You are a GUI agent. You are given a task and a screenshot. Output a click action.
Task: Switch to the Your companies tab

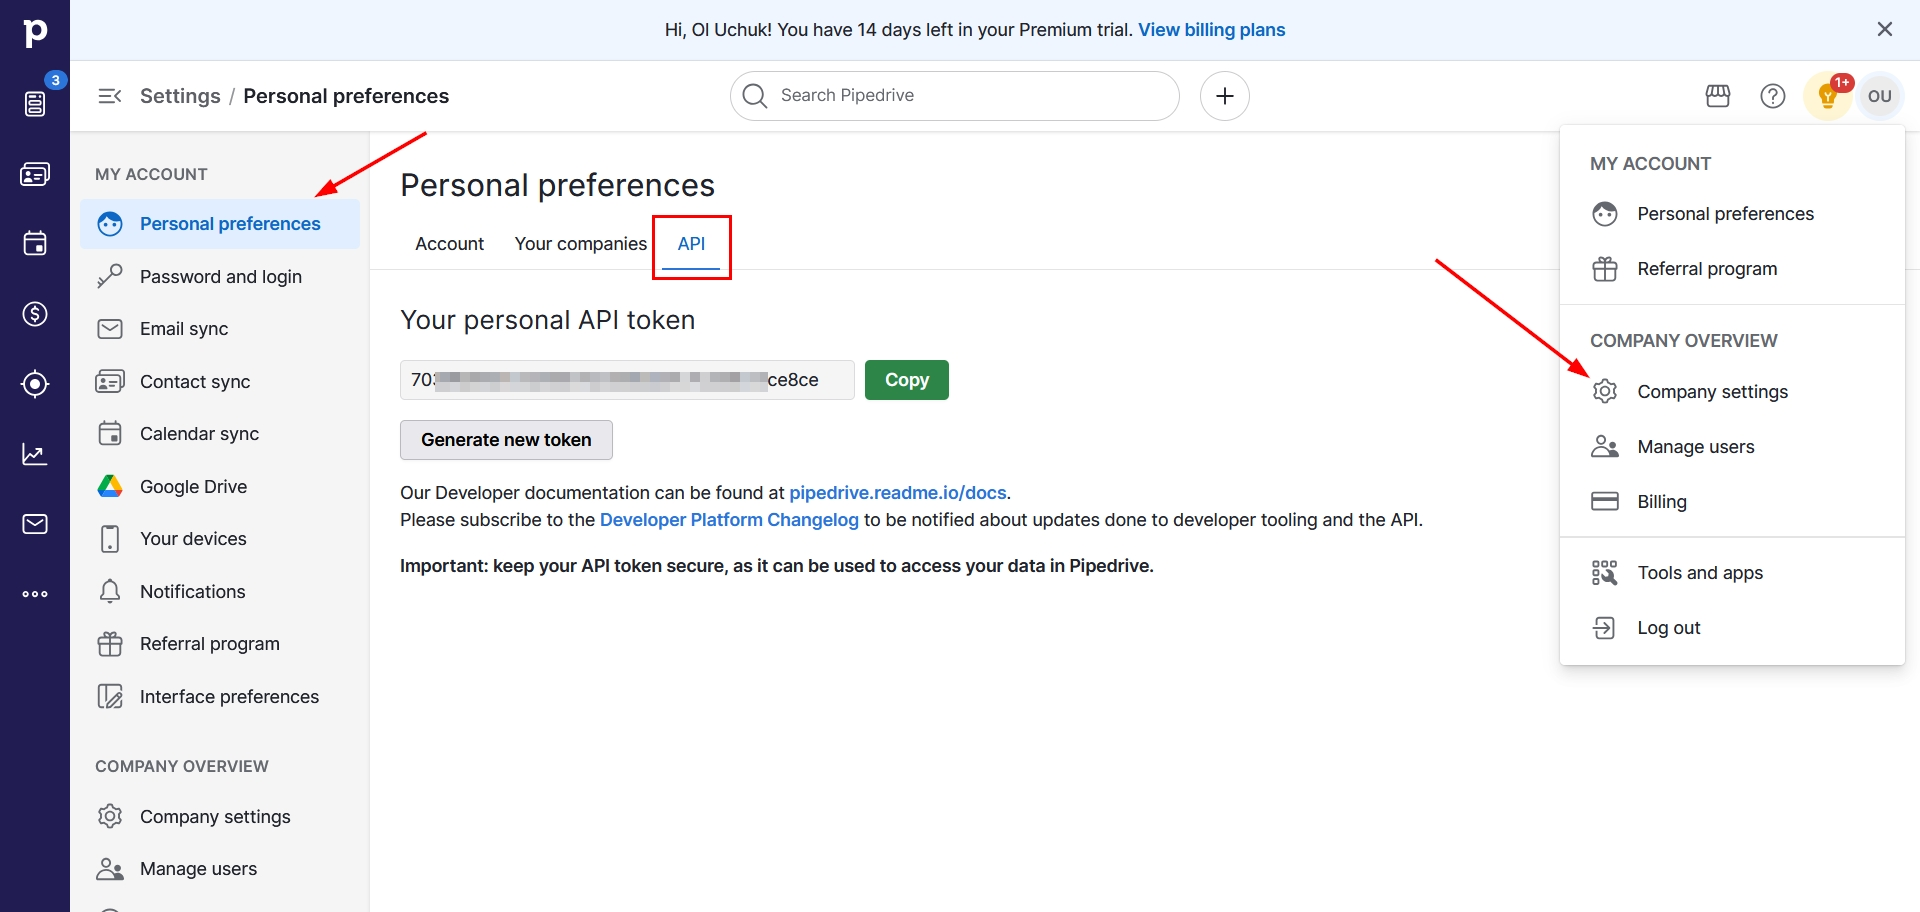click(580, 244)
